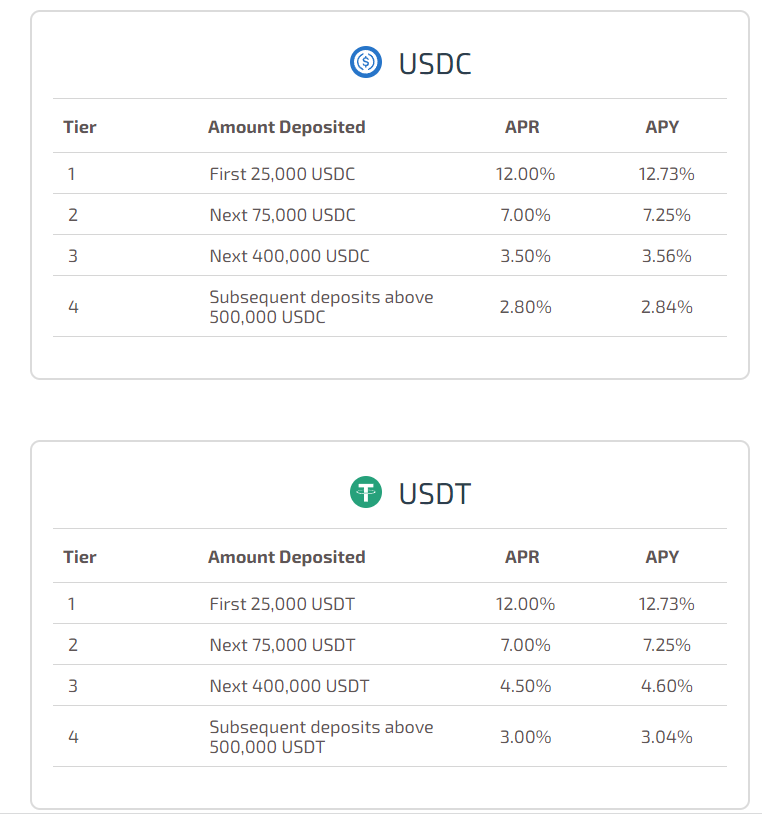Select 'Next 75,000 USDC' cell
Screen dimensions: 762x816
283,215
